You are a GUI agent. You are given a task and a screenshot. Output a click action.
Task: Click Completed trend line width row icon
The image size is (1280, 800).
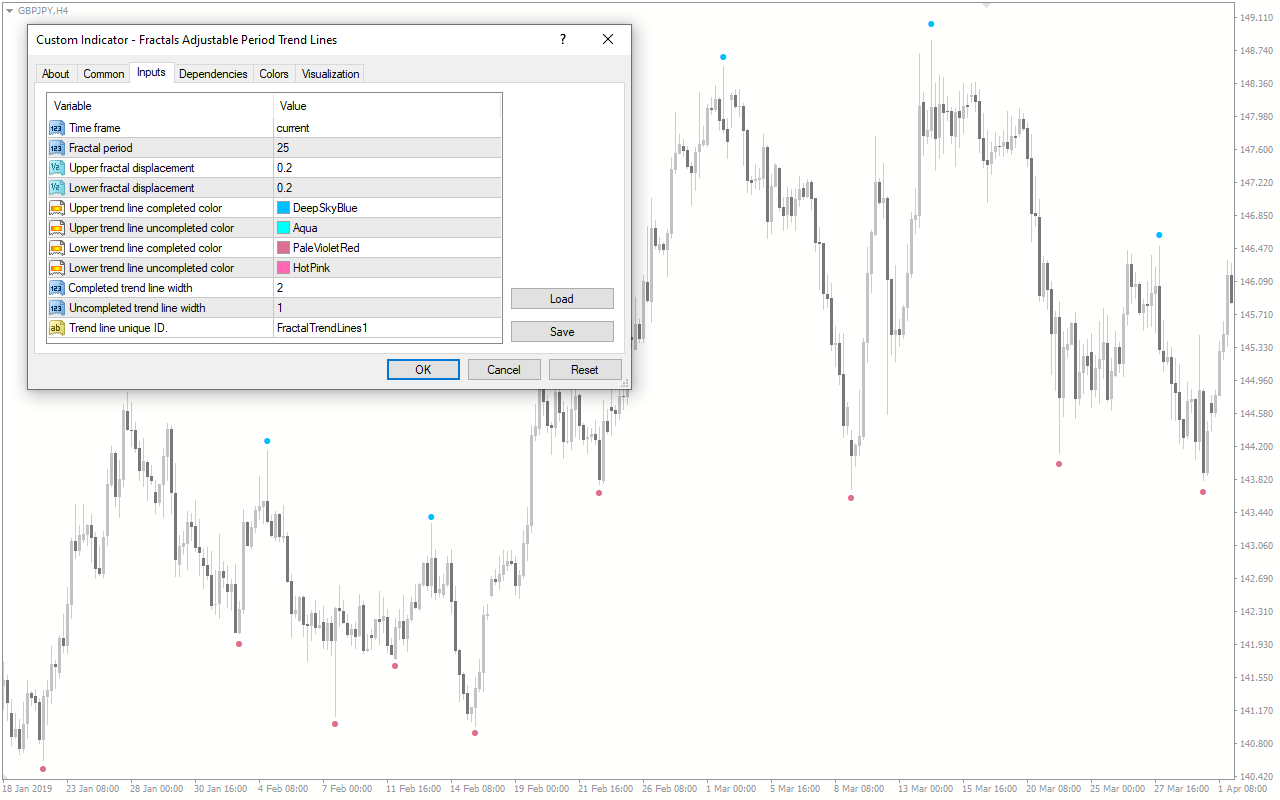coord(57,288)
